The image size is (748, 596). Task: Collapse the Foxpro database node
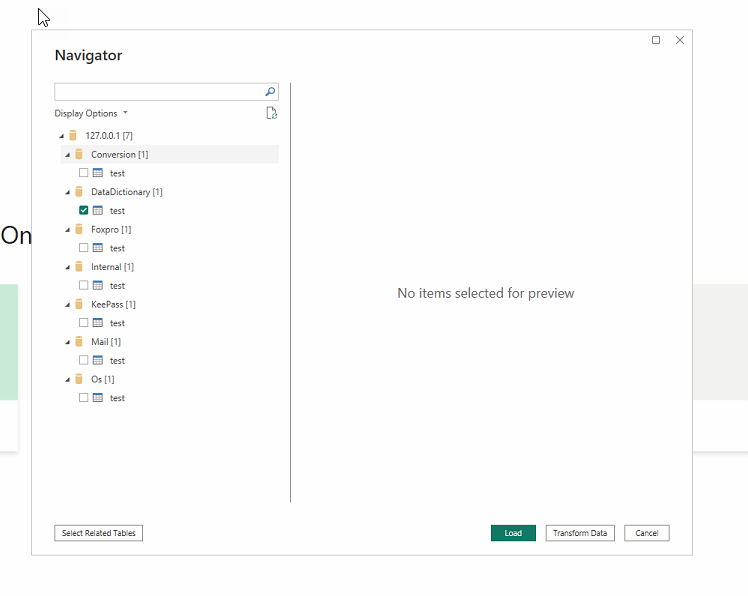67,230
